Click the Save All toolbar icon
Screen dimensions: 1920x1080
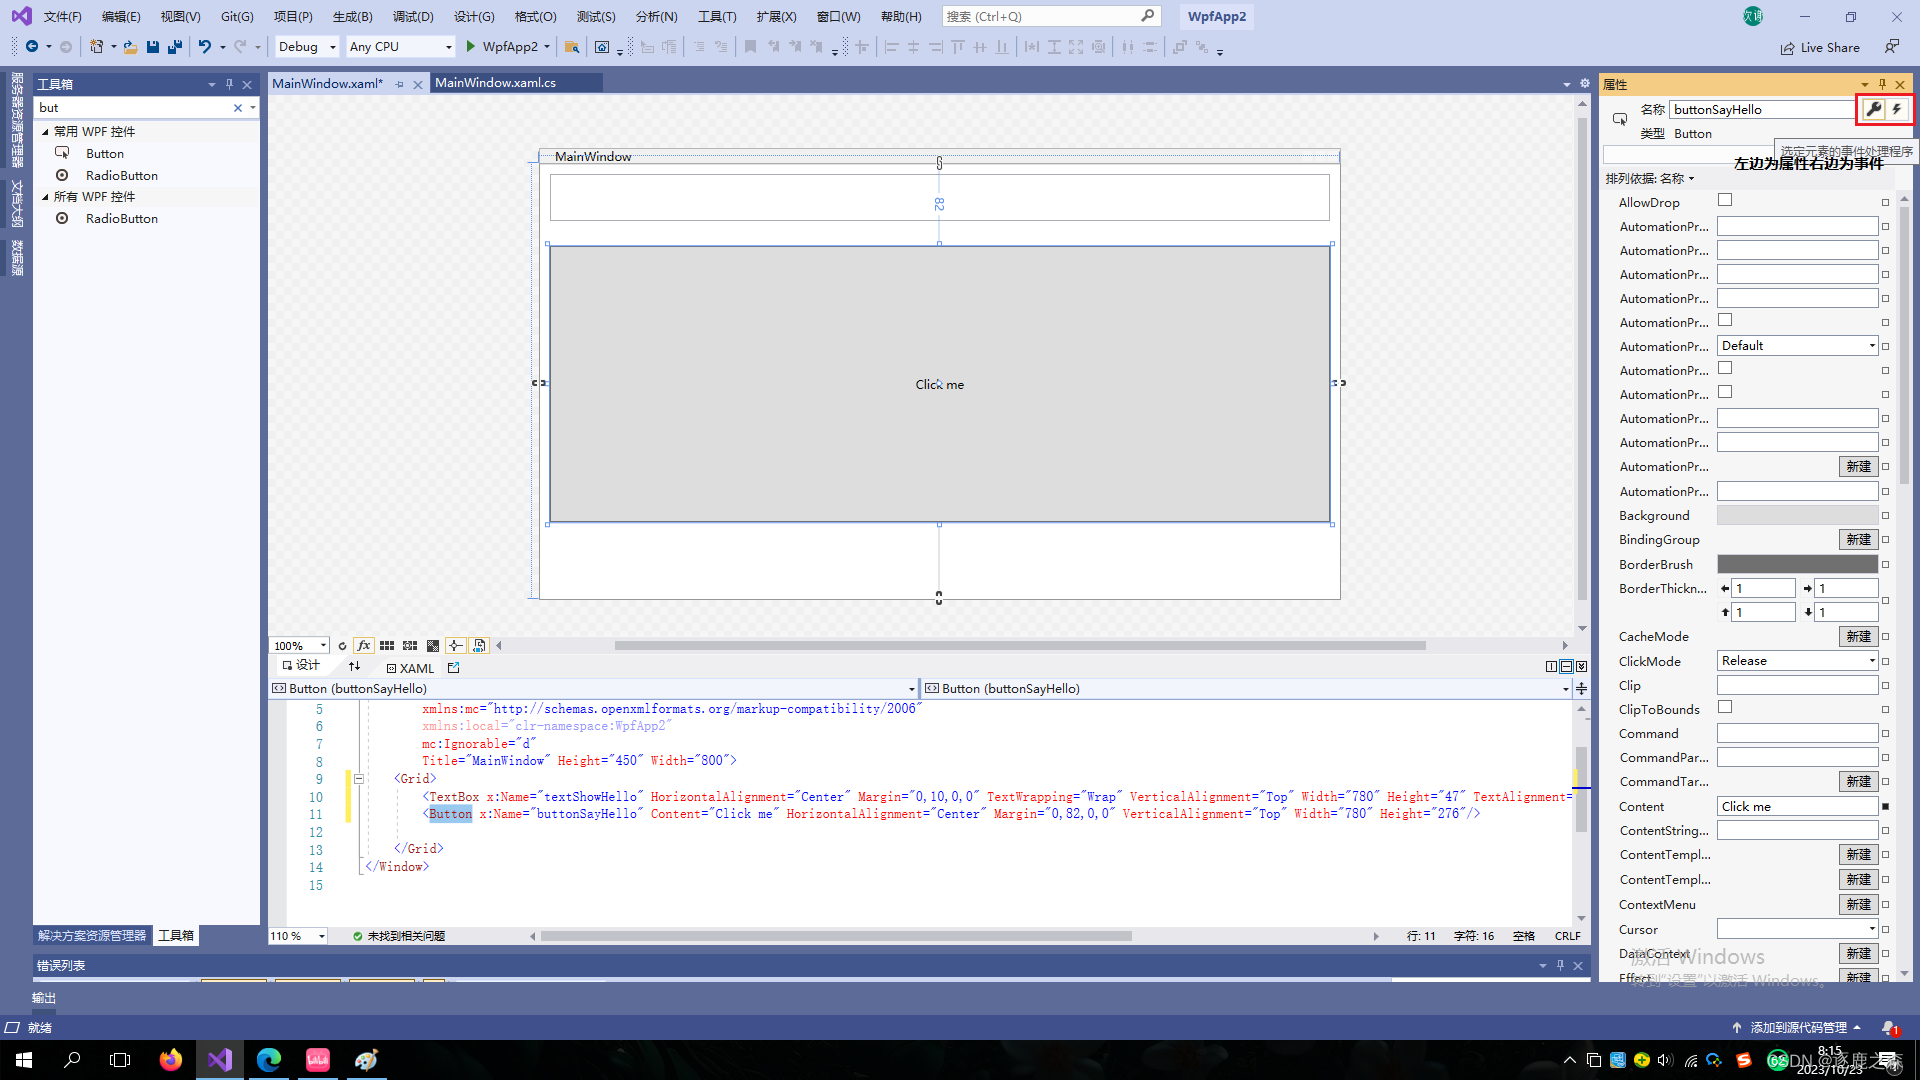click(x=175, y=46)
